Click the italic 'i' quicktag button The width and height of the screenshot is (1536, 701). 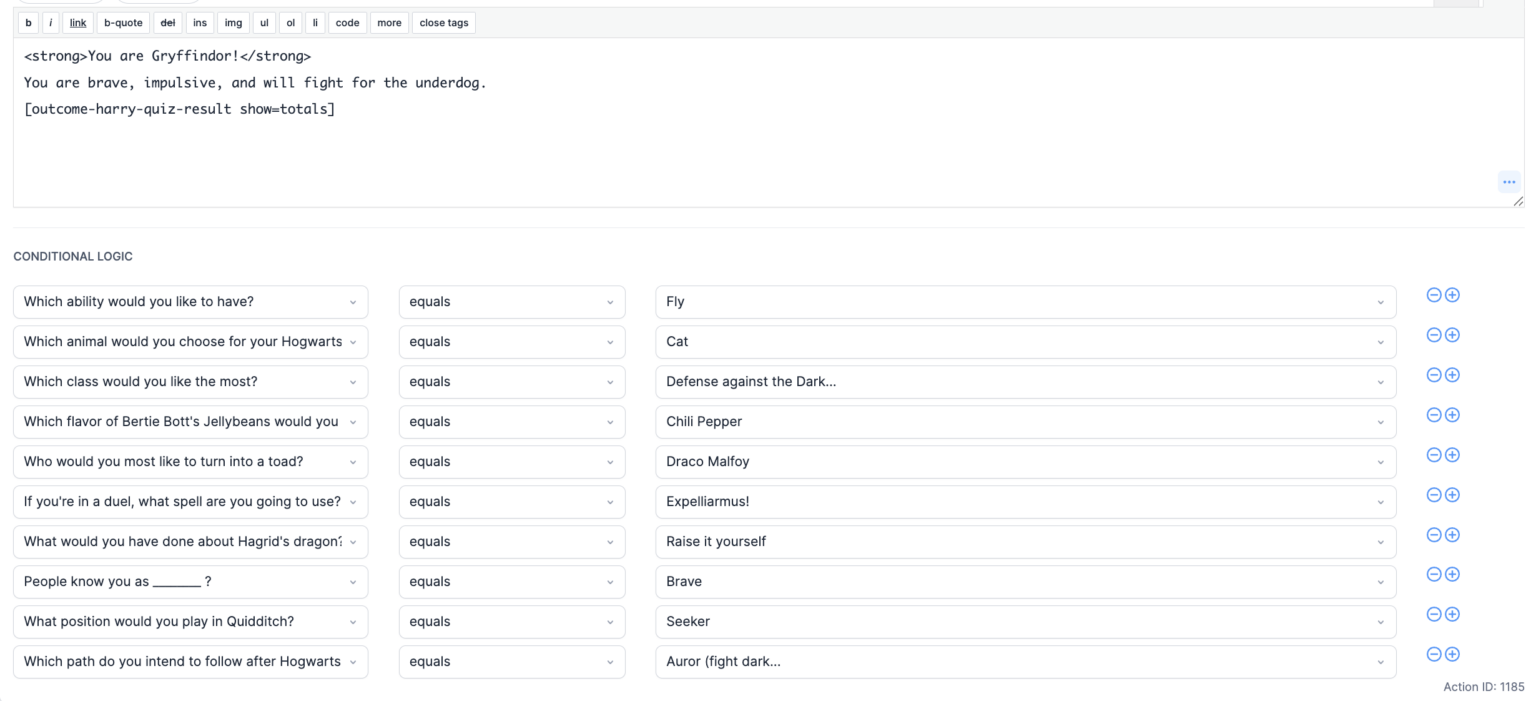51,23
